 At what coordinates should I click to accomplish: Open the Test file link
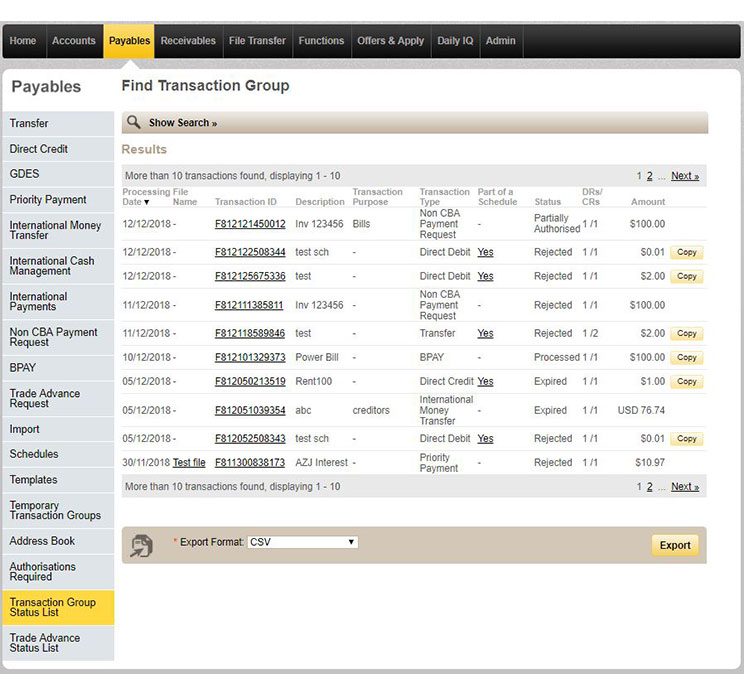pos(189,463)
